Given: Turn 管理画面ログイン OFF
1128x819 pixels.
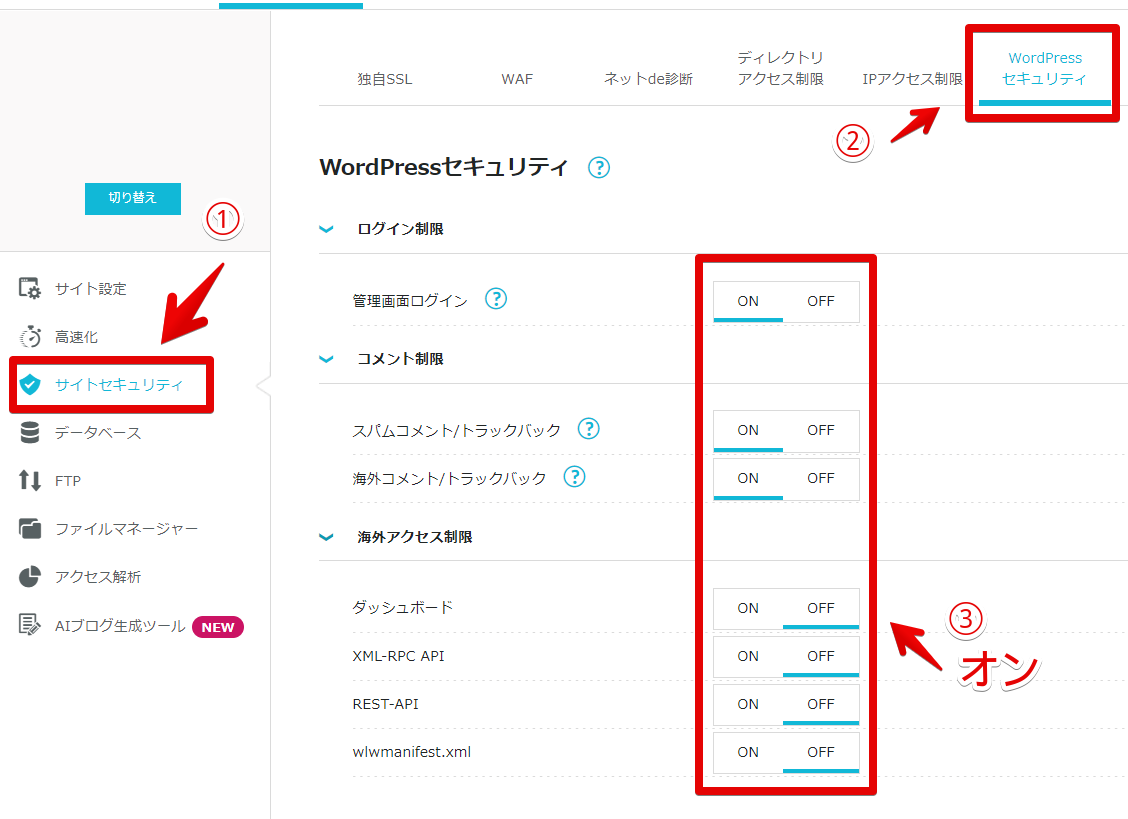Looking at the screenshot, I should tap(821, 302).
